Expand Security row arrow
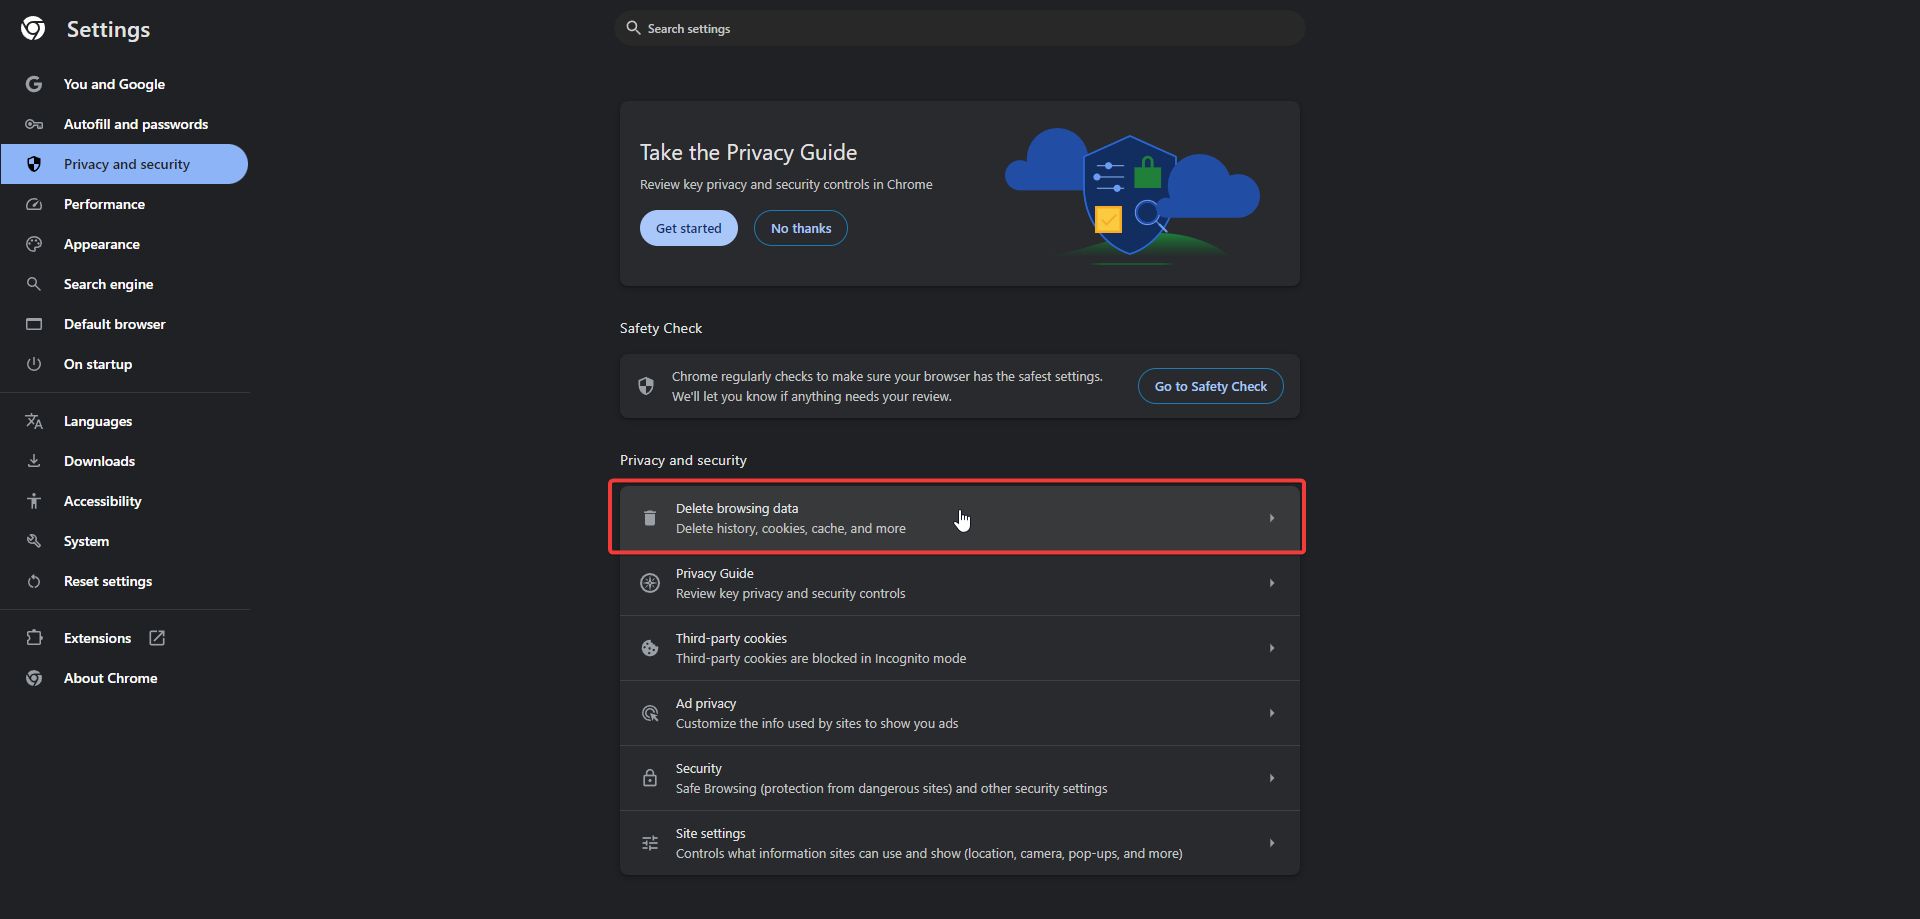The width and height of the screenshot is (1920, 919). 1272,778
